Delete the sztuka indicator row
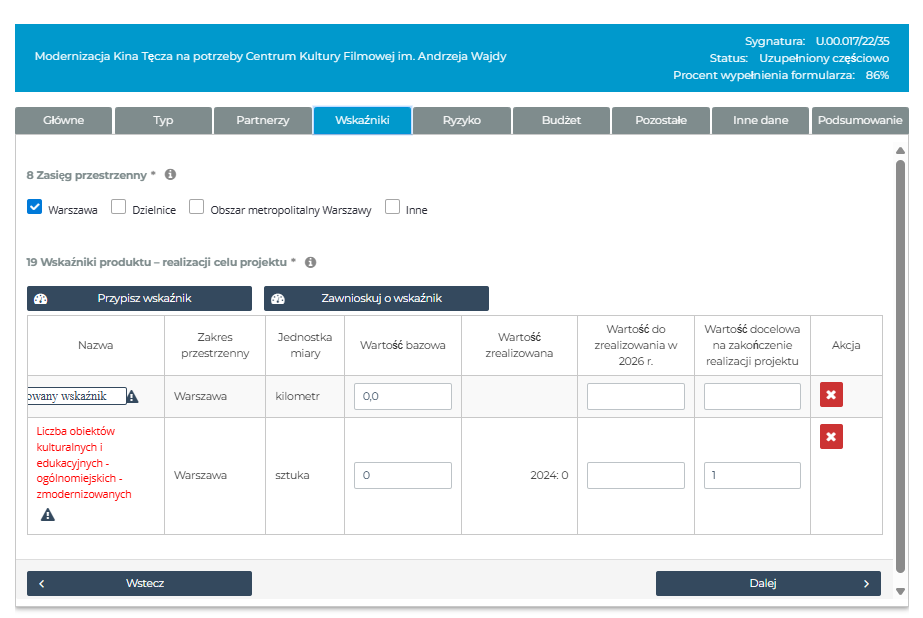 [x=831, y=436]
